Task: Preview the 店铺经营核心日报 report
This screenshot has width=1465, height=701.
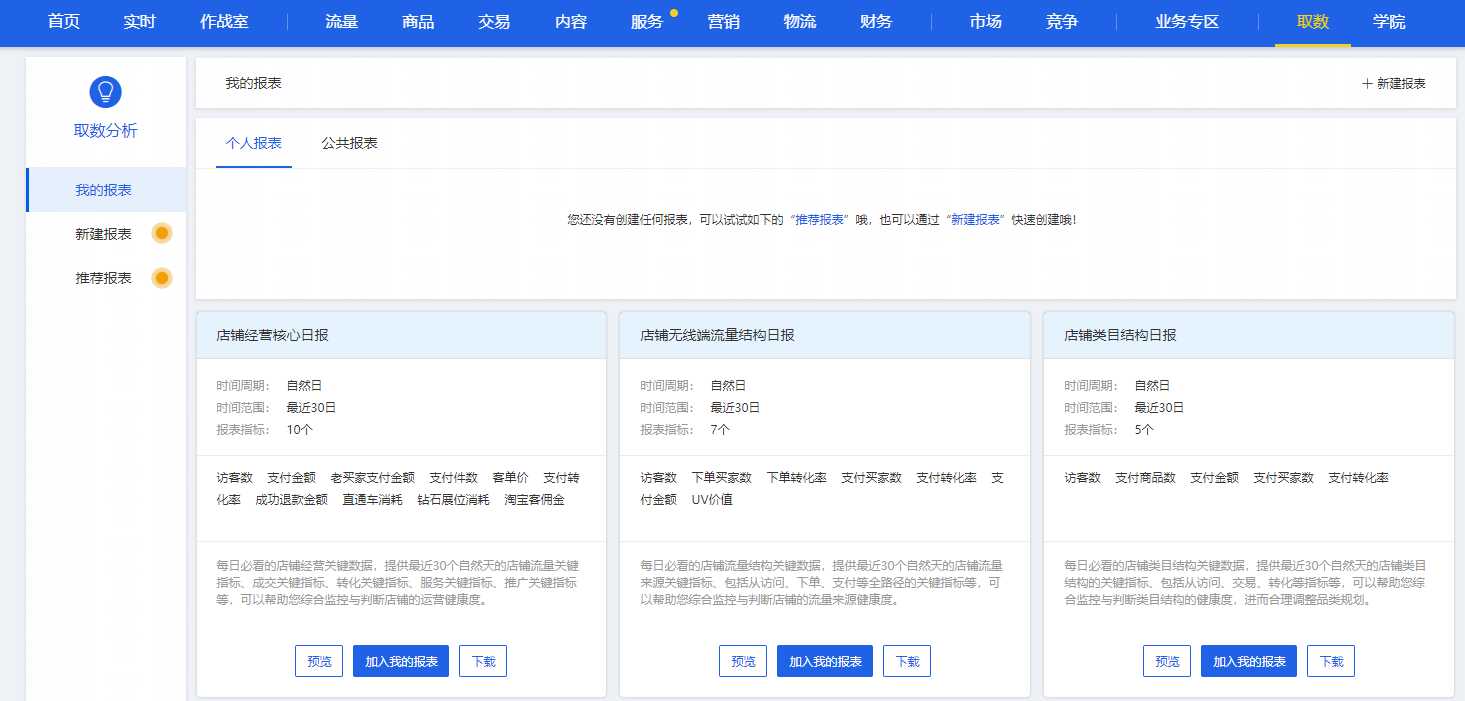Action: click(319, 661)
